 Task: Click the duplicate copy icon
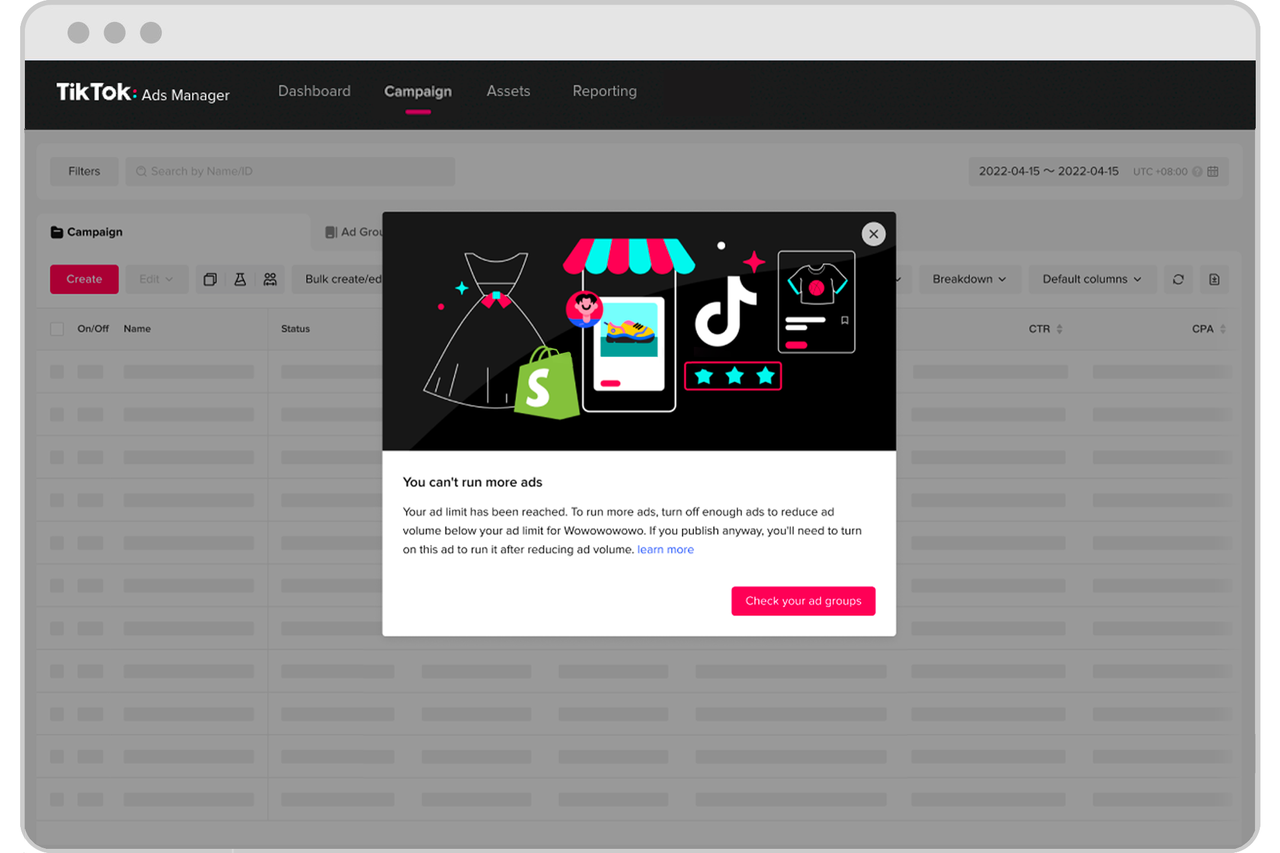210,279
